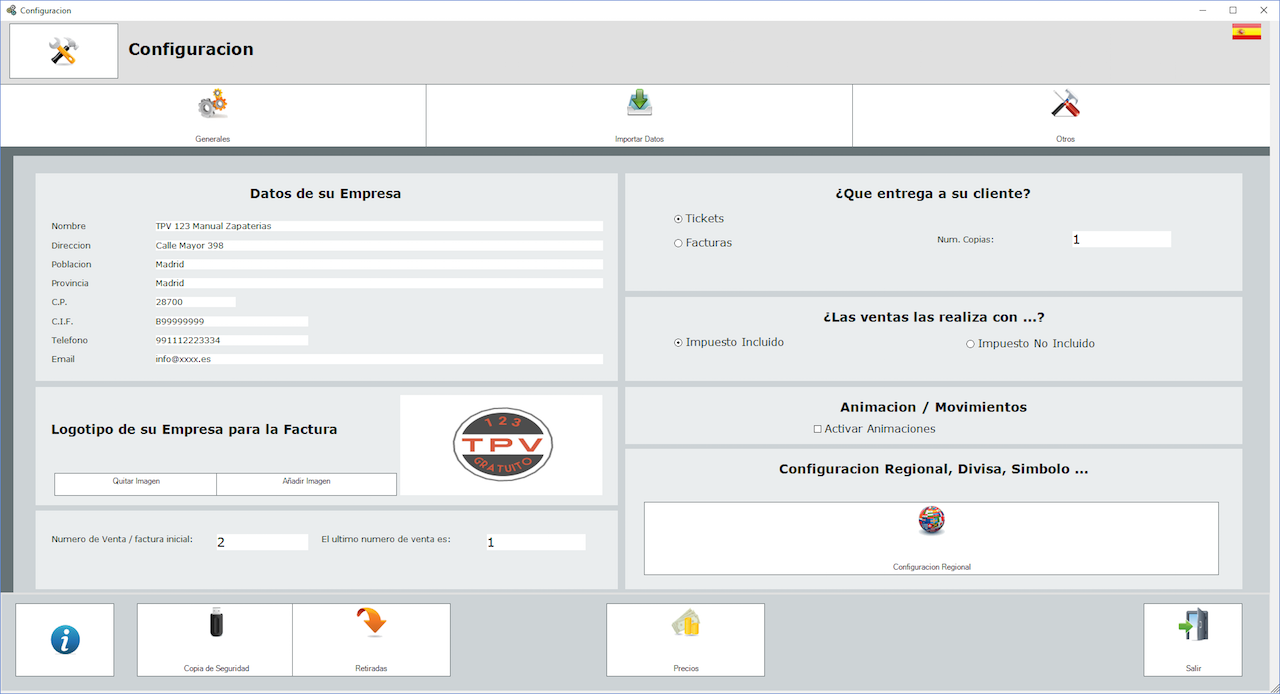Screen dimensions: 1280x694
Task: Select the Facturas radio option
Action: (x=679, y=243)
